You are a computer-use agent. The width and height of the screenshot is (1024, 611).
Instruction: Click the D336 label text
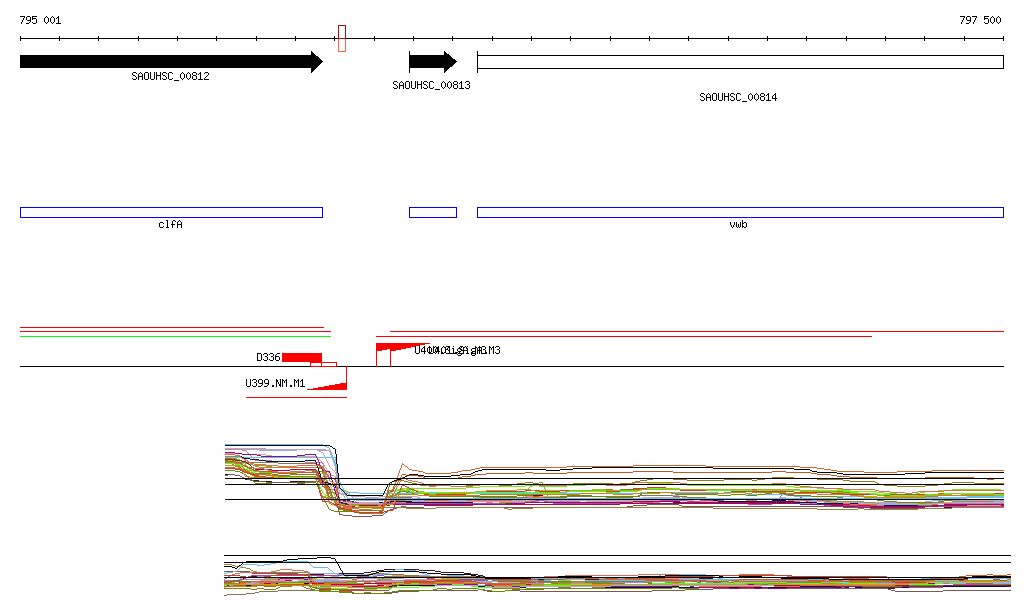(x=268, y=357)
